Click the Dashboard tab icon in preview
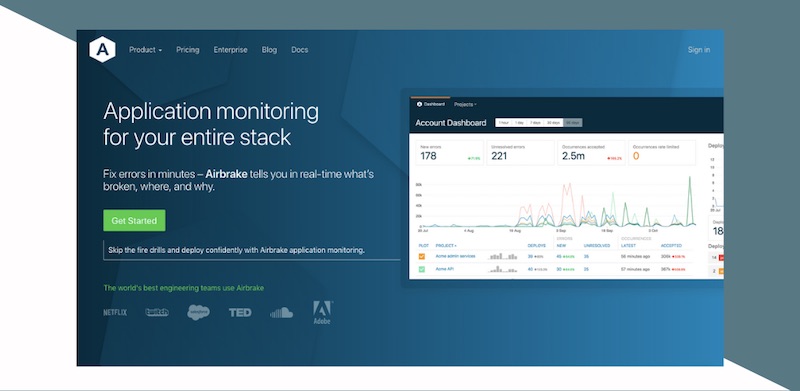This screenshot has width=800, height=391. (419, 104)
